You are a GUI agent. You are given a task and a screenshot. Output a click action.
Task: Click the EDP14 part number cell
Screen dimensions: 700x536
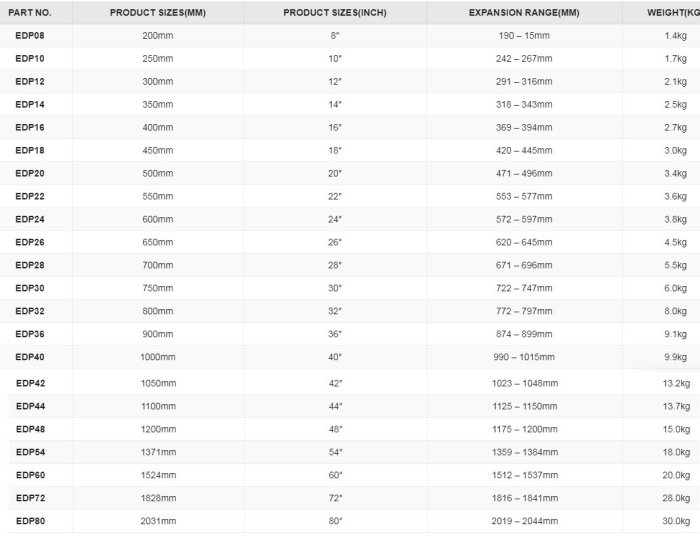point(29,104)
